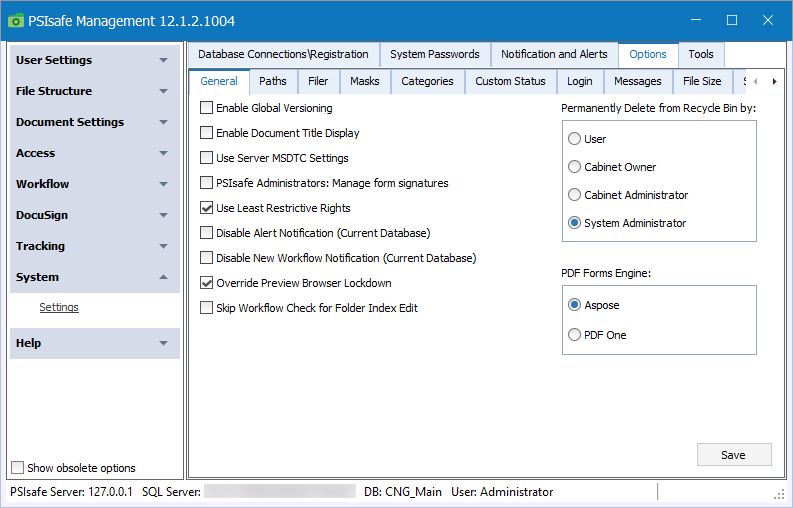Open the Settings link under System
Viewport: 793px width, 508px height.
coord(59,307)
